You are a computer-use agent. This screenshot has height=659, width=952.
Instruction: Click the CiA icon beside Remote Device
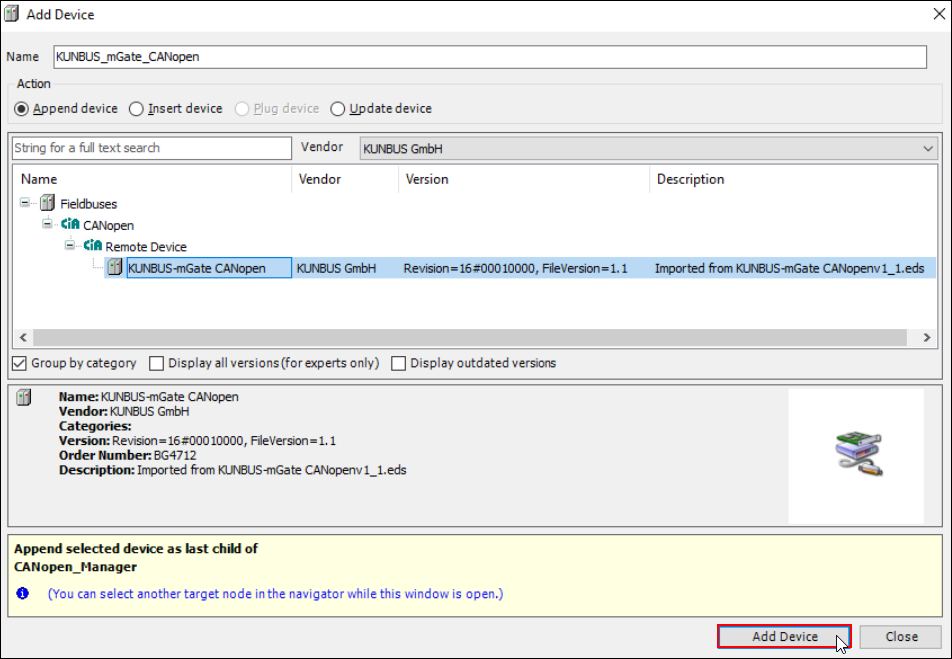[93, 245]
